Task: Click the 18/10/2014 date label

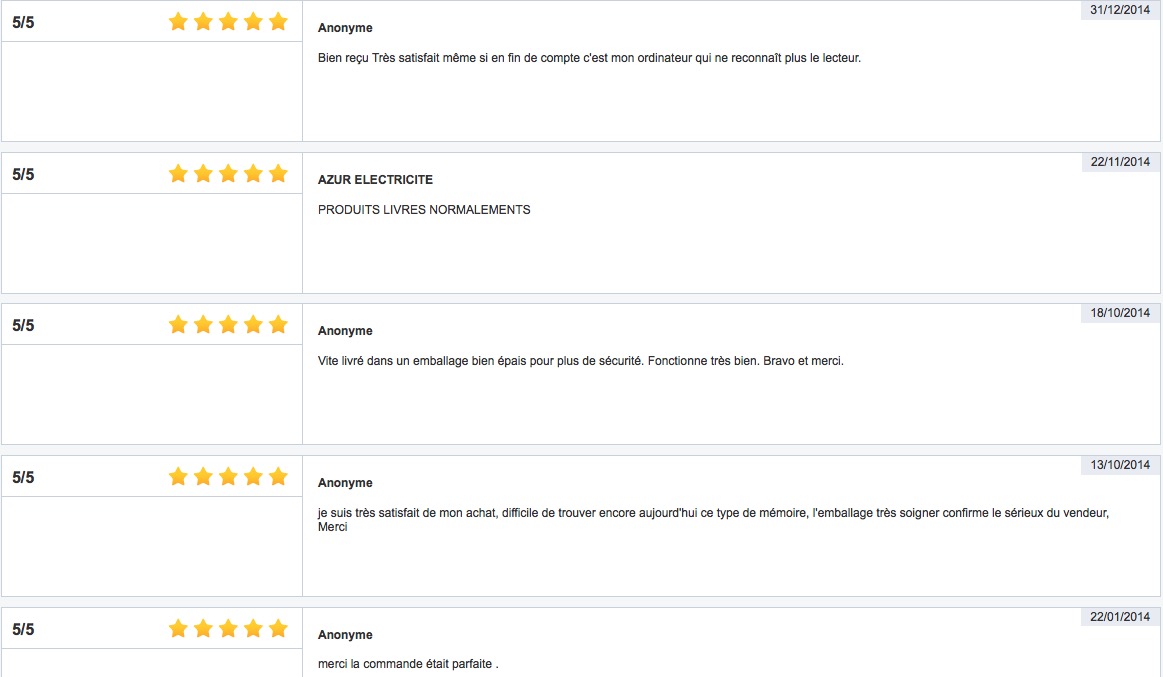Action: [1120, 313]
